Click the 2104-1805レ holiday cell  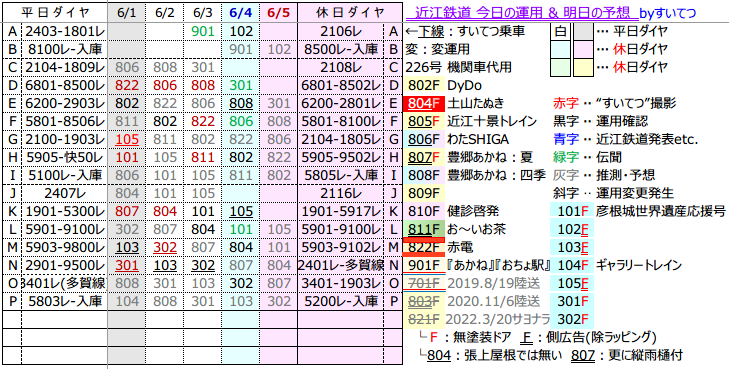click(341, 139)
